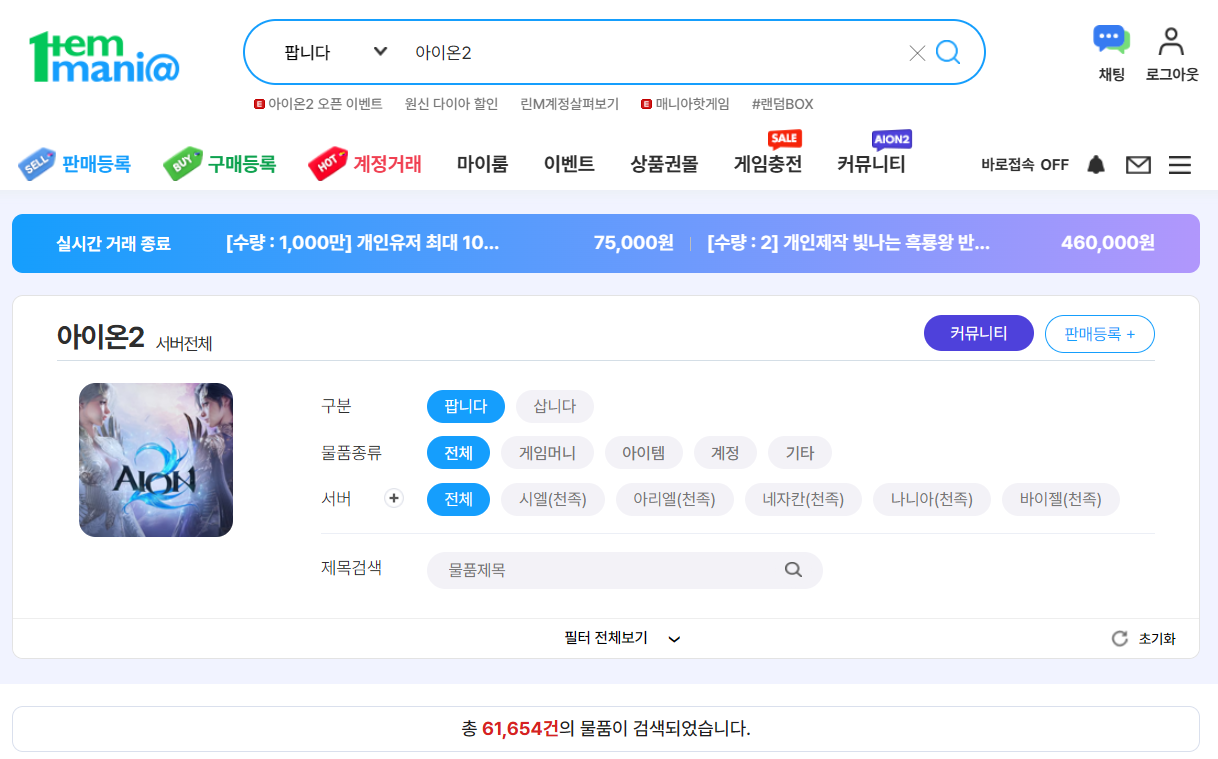Open the hamburger menu icon
The image size is (1218, 759).
(1180, 165)
